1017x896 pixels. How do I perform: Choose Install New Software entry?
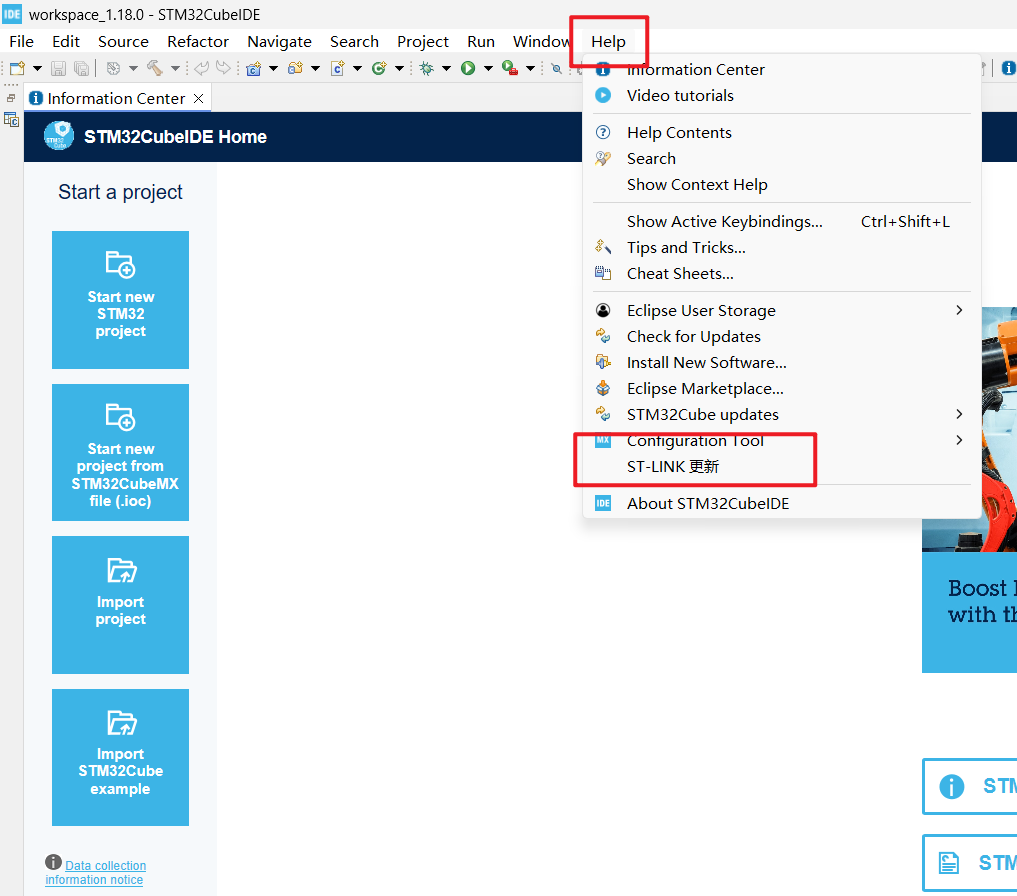[782, 362]
